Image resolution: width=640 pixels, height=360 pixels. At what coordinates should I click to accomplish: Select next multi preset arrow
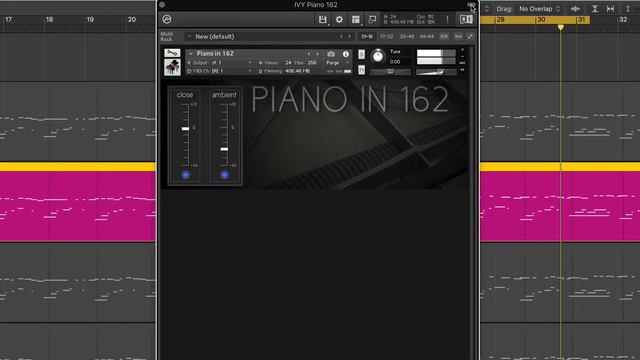(349, 36)
